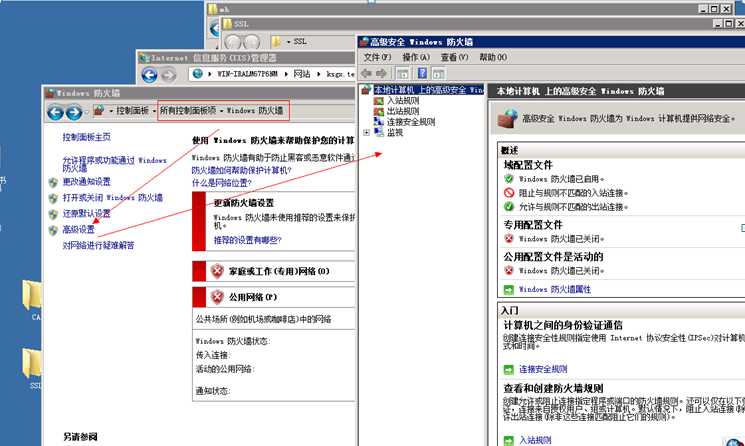The image size is (745, 446).
Task: Click red shield icon of 公用网络
Action: point(217,297)
